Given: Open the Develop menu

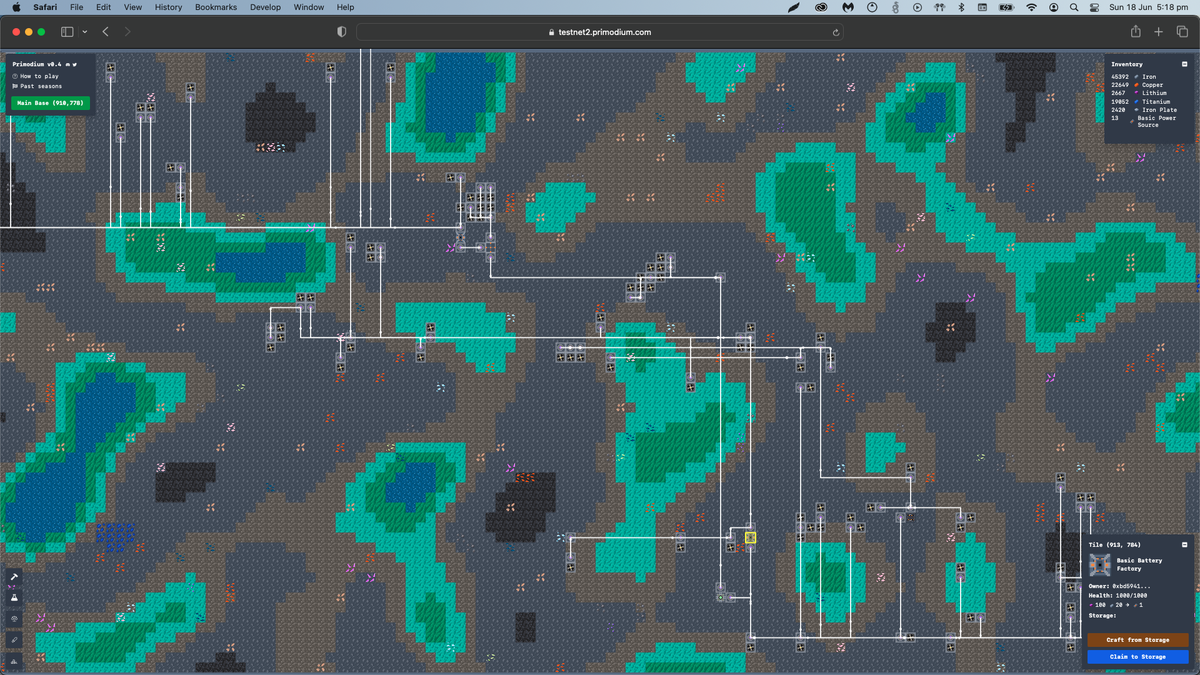Looking at the screenshot, I should point(265,7).
